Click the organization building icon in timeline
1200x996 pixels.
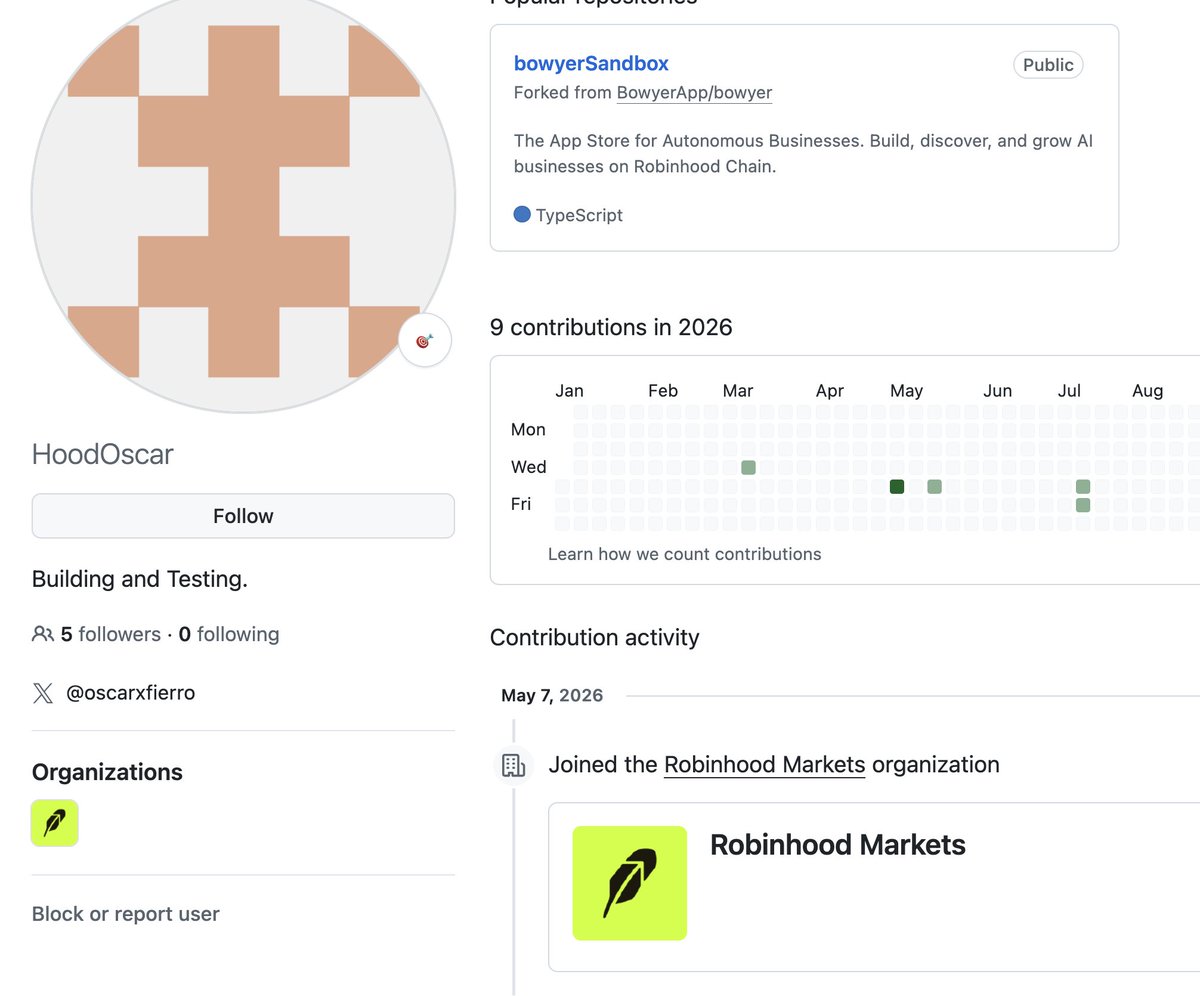tap(513, 766)
